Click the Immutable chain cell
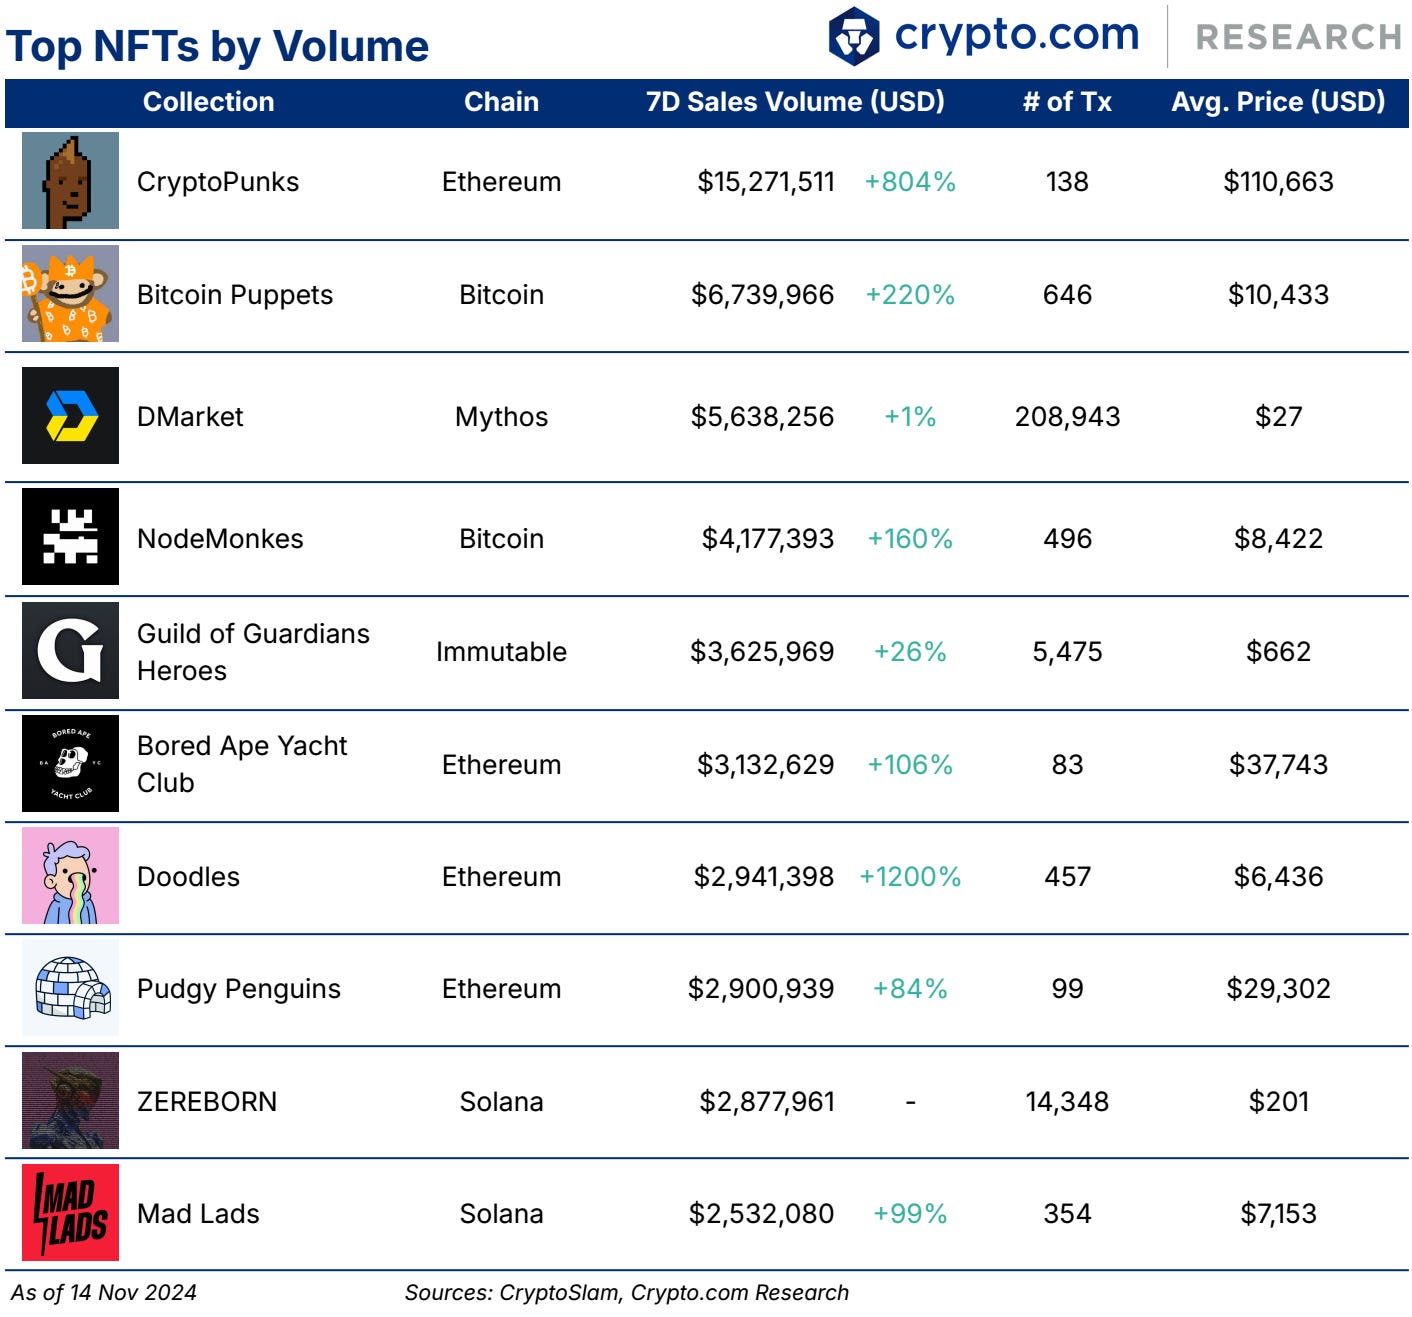This screenshot has height=1317, width=1412. tap(501, 652)
